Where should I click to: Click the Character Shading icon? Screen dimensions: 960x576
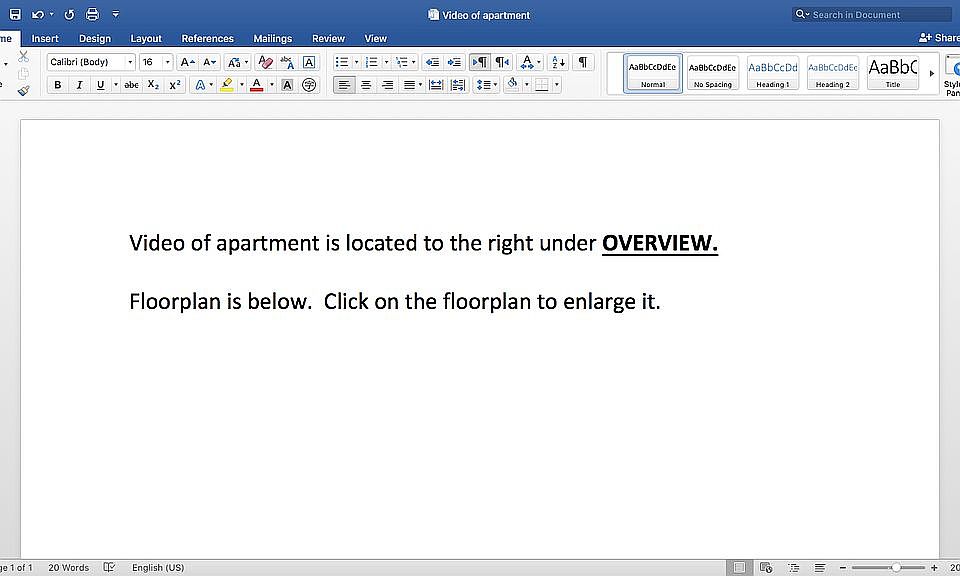click(287, 85)
